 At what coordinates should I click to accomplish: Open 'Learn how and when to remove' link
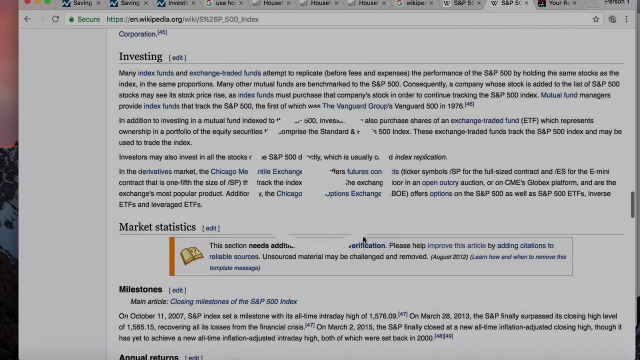[520, 257]
